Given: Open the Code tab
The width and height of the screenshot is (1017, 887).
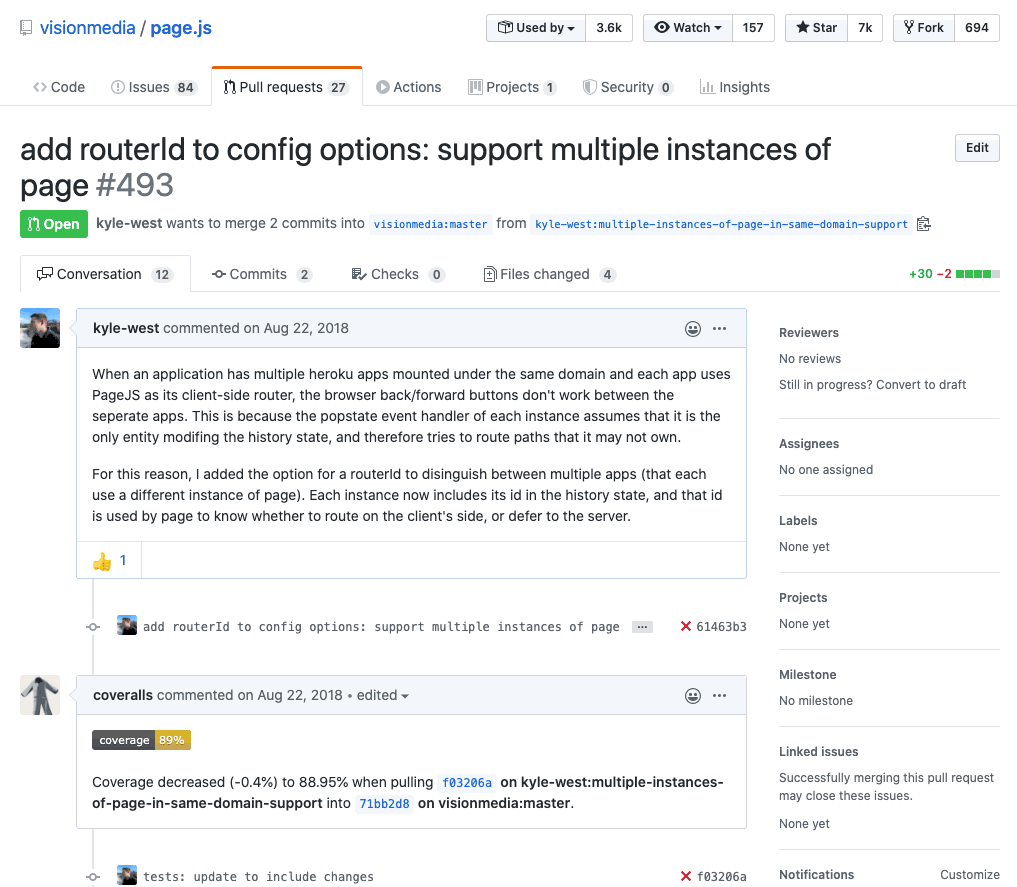Looking at the screenshot, I should pyautogui.click(x=59, y=87).
